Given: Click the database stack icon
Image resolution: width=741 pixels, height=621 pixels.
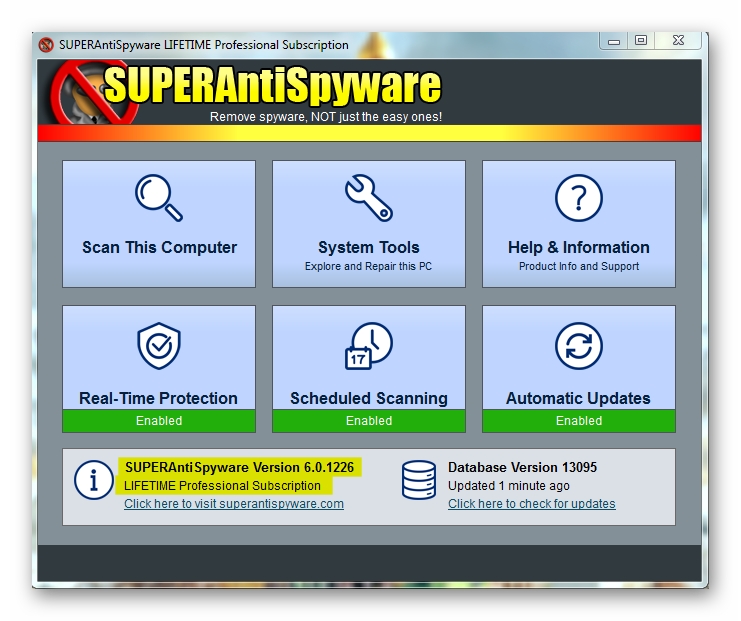Looking at the screenshot, I should point(419,480).
